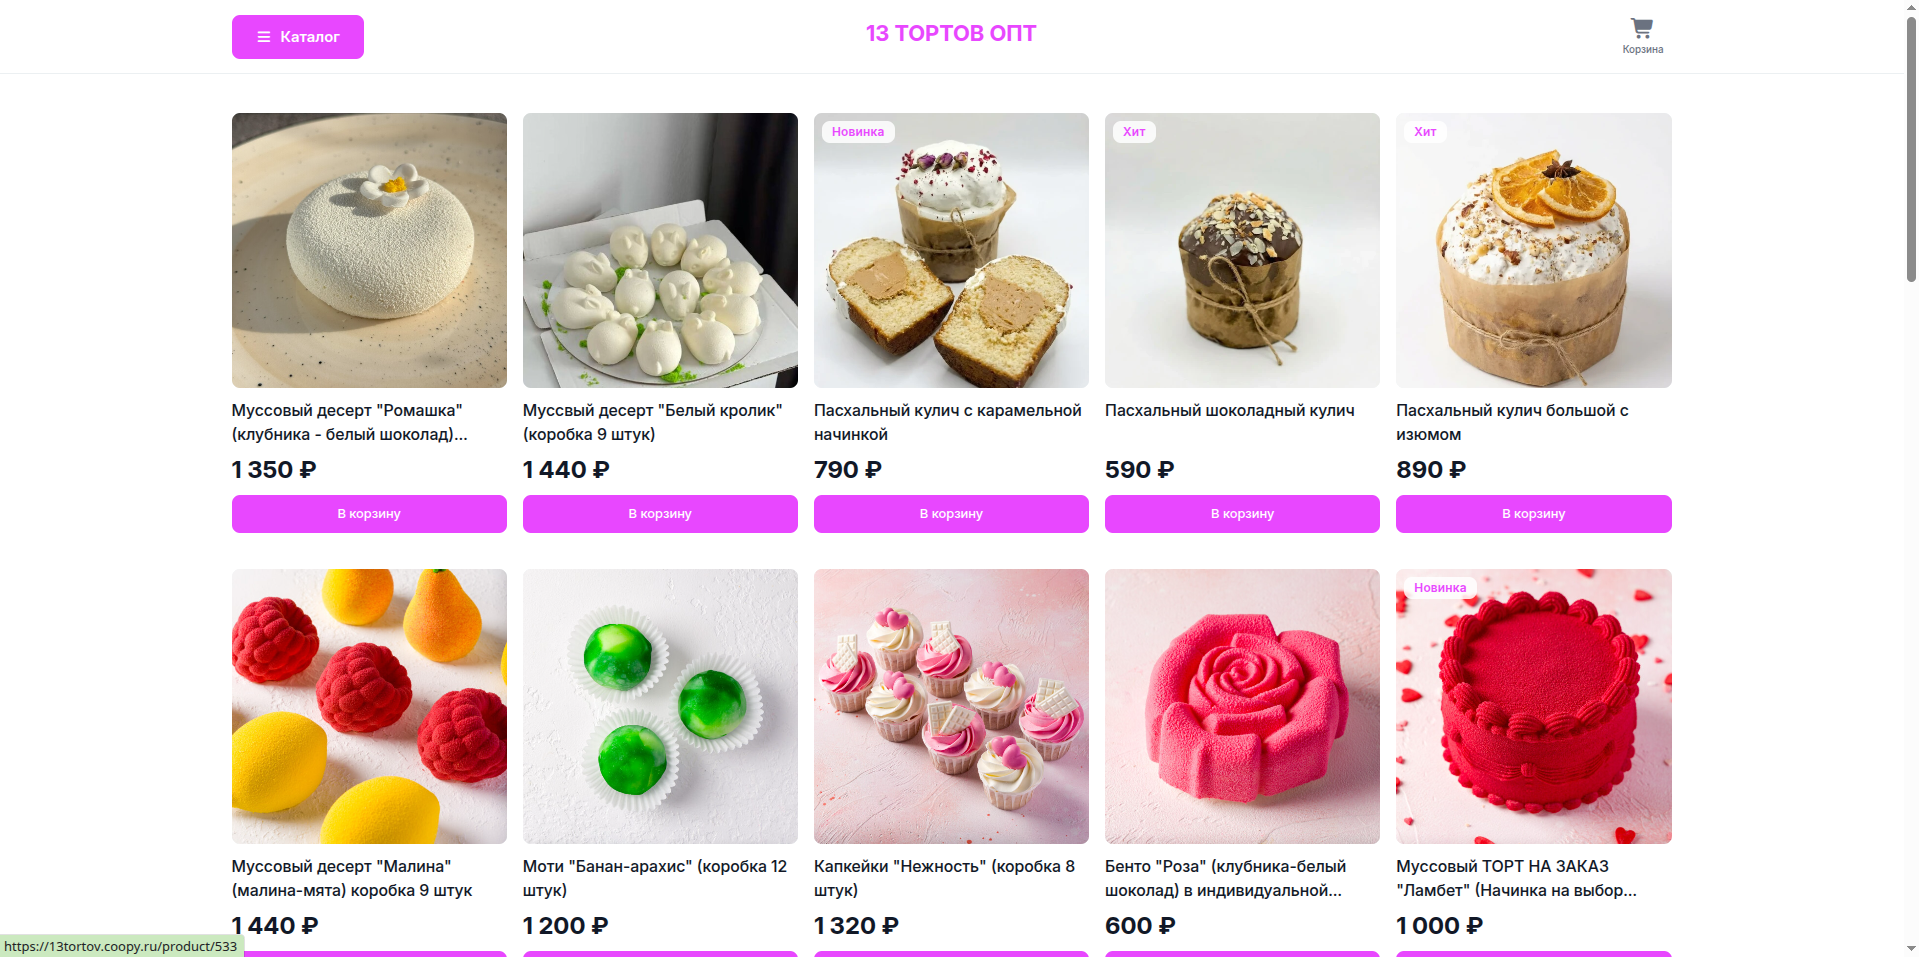Open the Ромашка mousse dessert photo
Viewport: 1919px width, 957px height.
click(x=369, y=250)
